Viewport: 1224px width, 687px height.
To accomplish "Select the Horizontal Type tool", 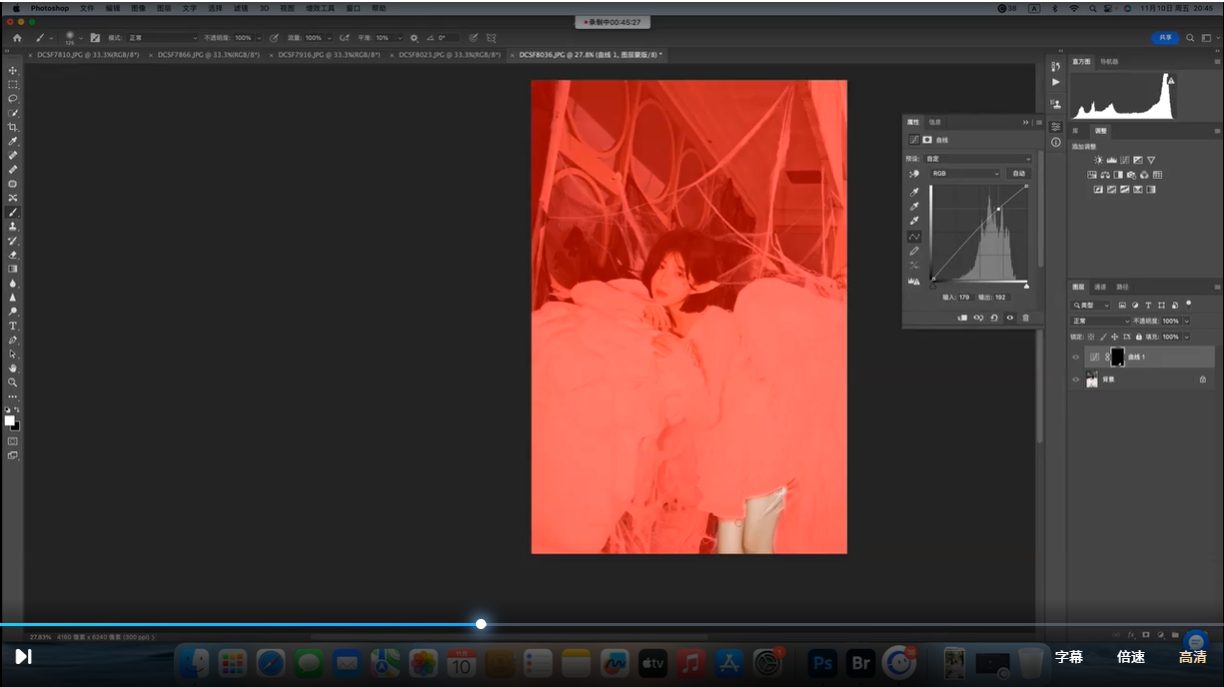I will point(13,326).
